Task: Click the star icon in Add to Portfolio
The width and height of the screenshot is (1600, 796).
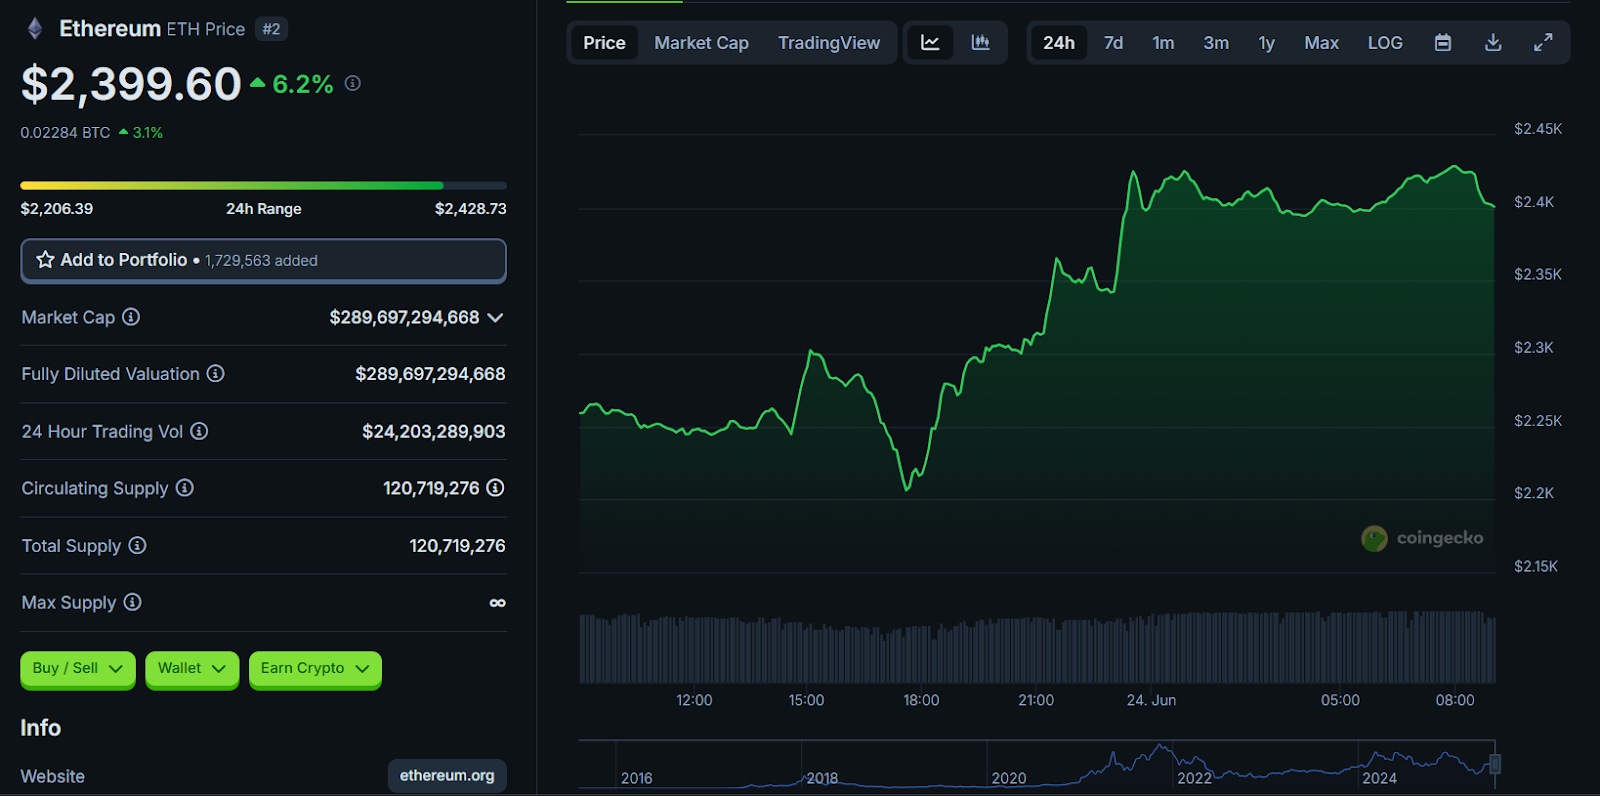Action: [45, 260]
